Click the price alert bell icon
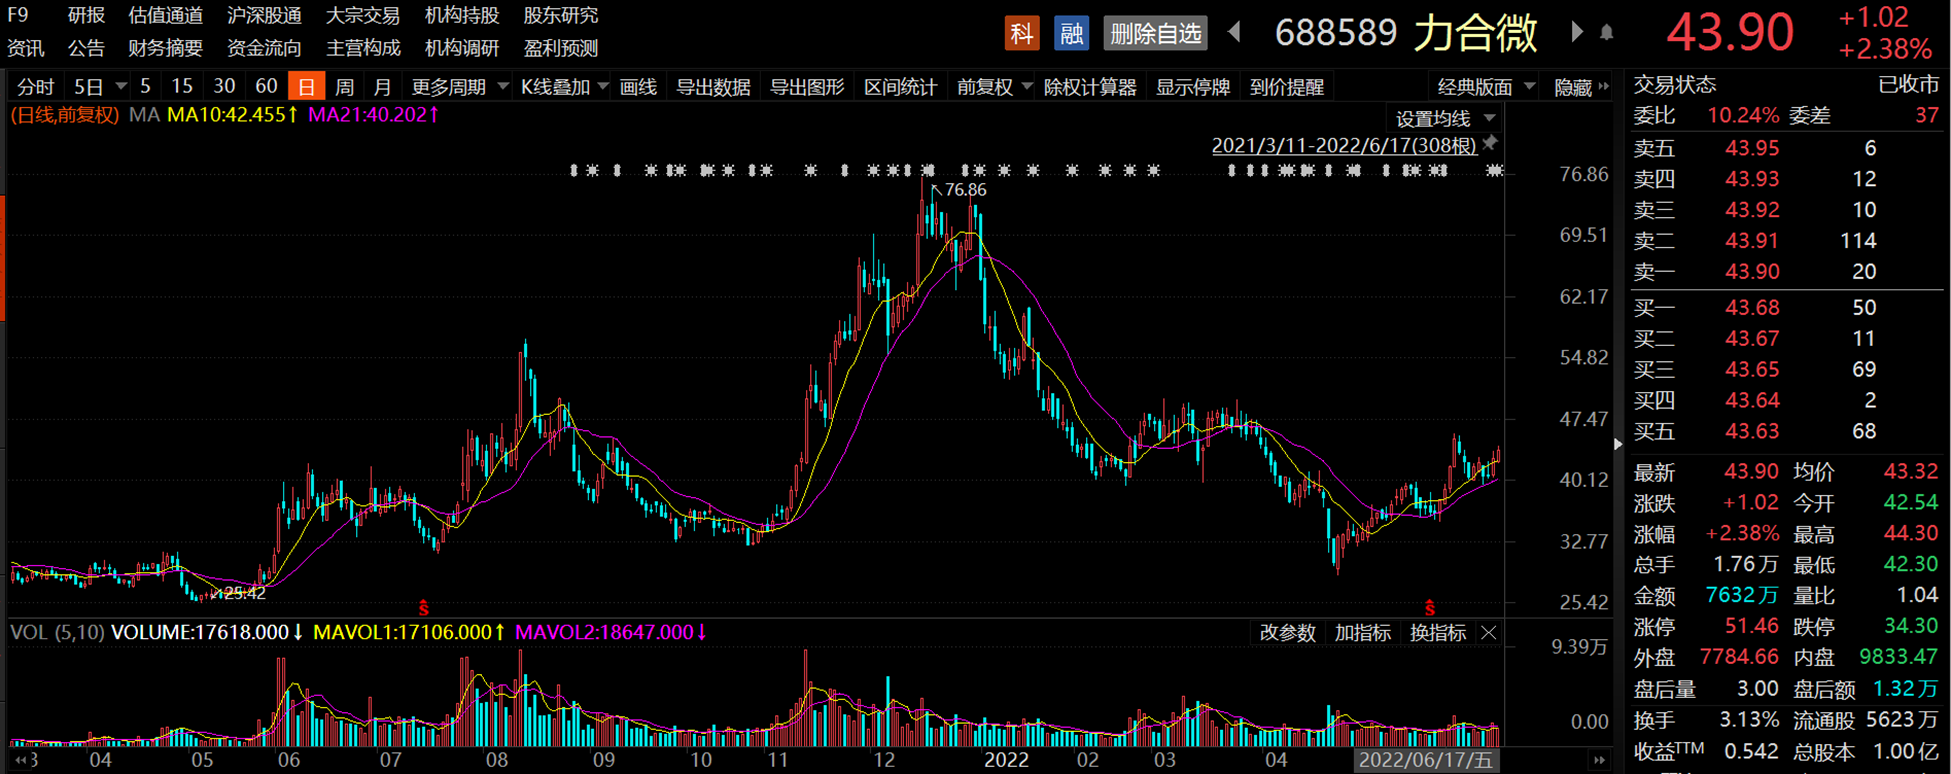 tap(1607, 33)
